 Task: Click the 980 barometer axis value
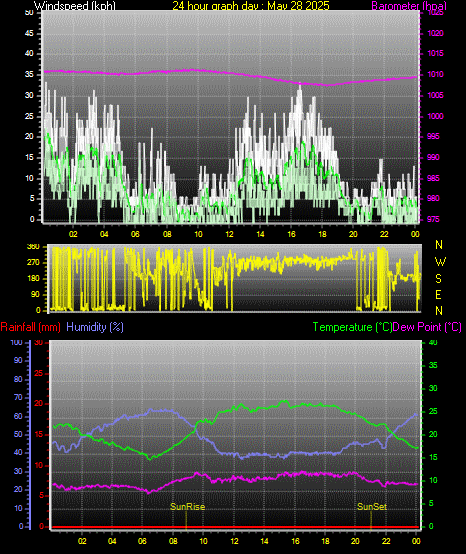point(433,199)
